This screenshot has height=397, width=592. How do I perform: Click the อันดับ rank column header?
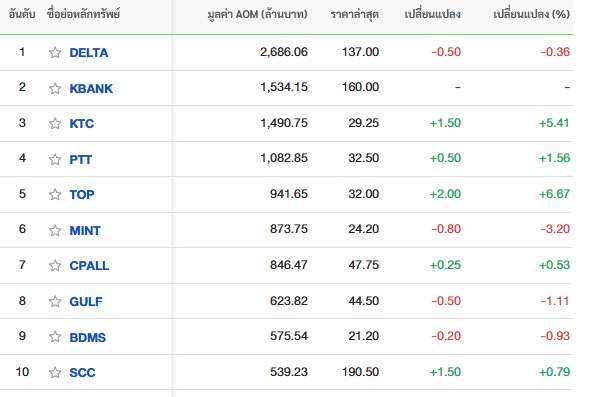(x=22, y=14)
